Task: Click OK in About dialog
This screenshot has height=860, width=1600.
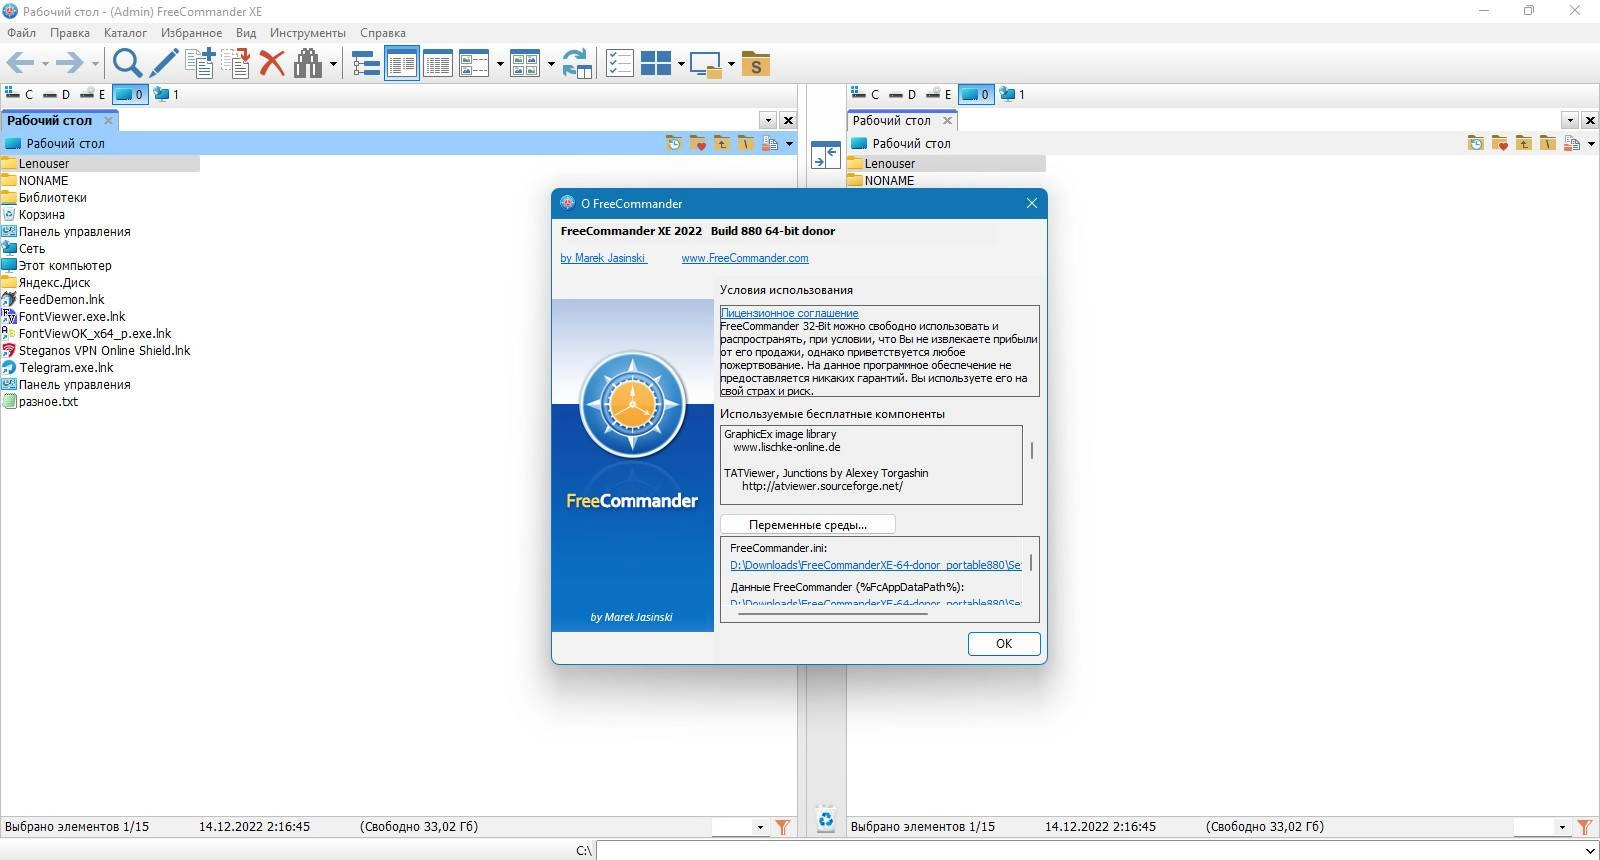Action: coord(1004,644)
